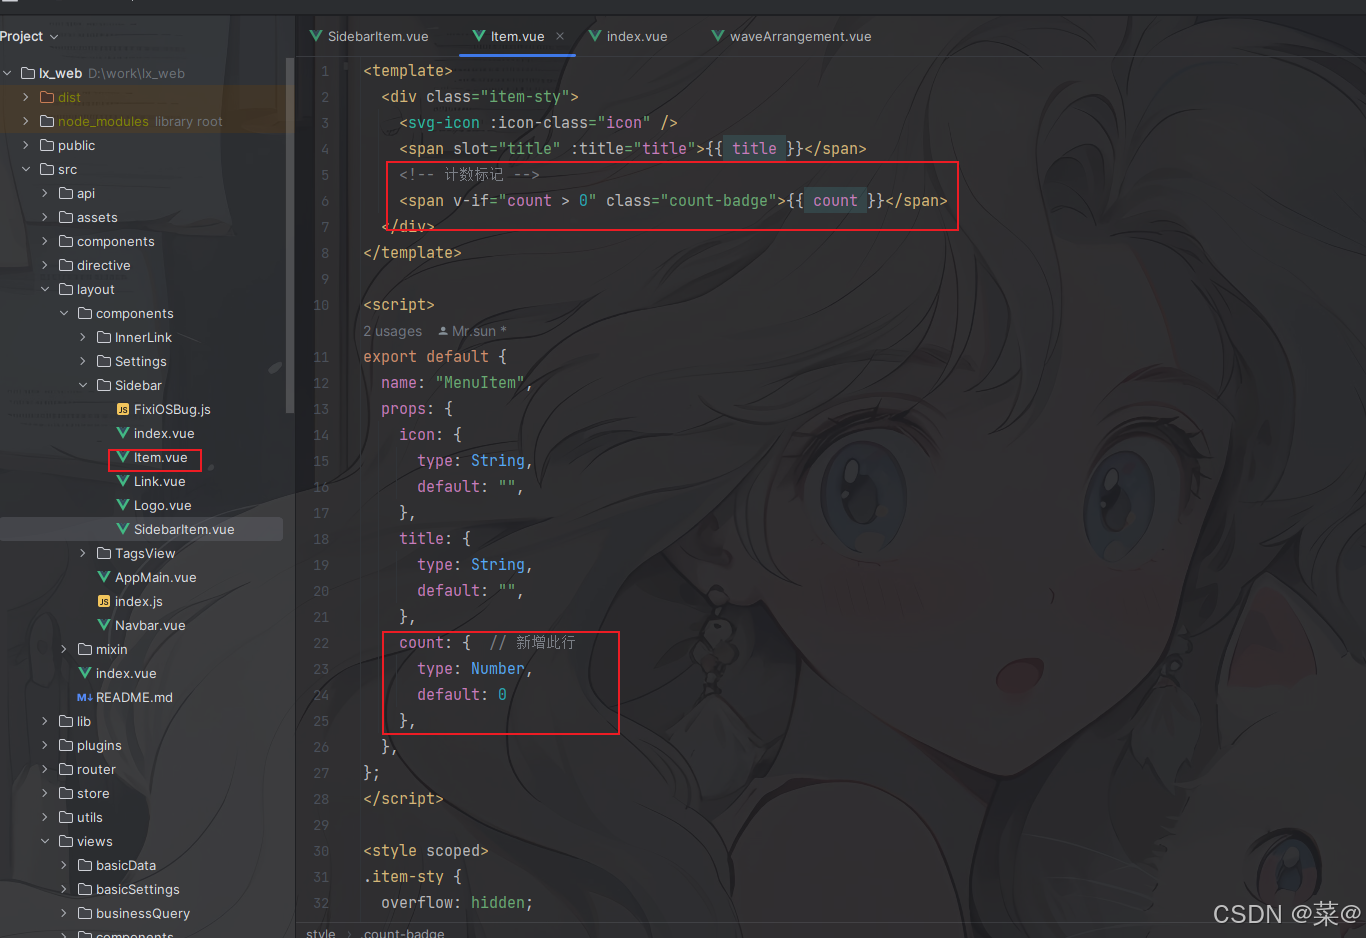Select the components folder under src
Image resolution: width=1366 pixels, height=938 pixels.
pyautogui.click(x=115, y=241)
